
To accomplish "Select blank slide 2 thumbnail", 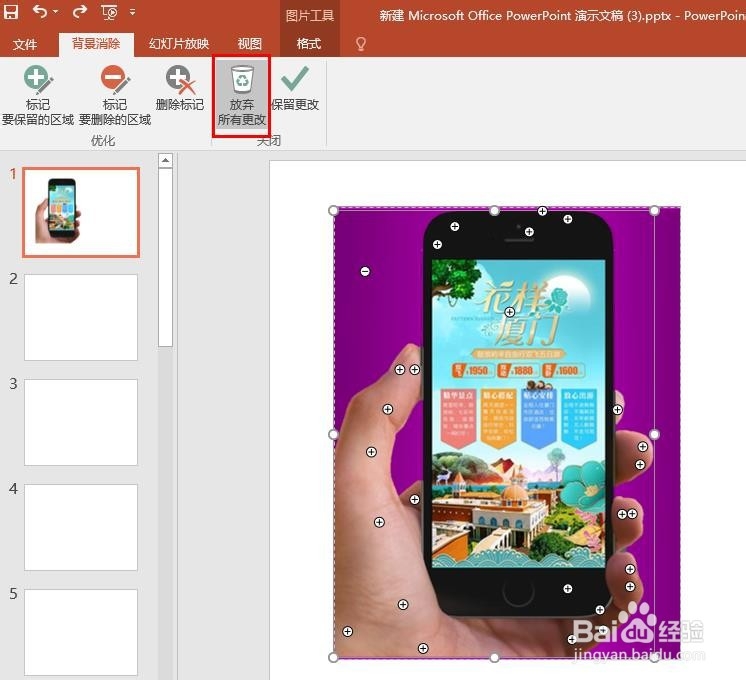I will click(81, 317).
